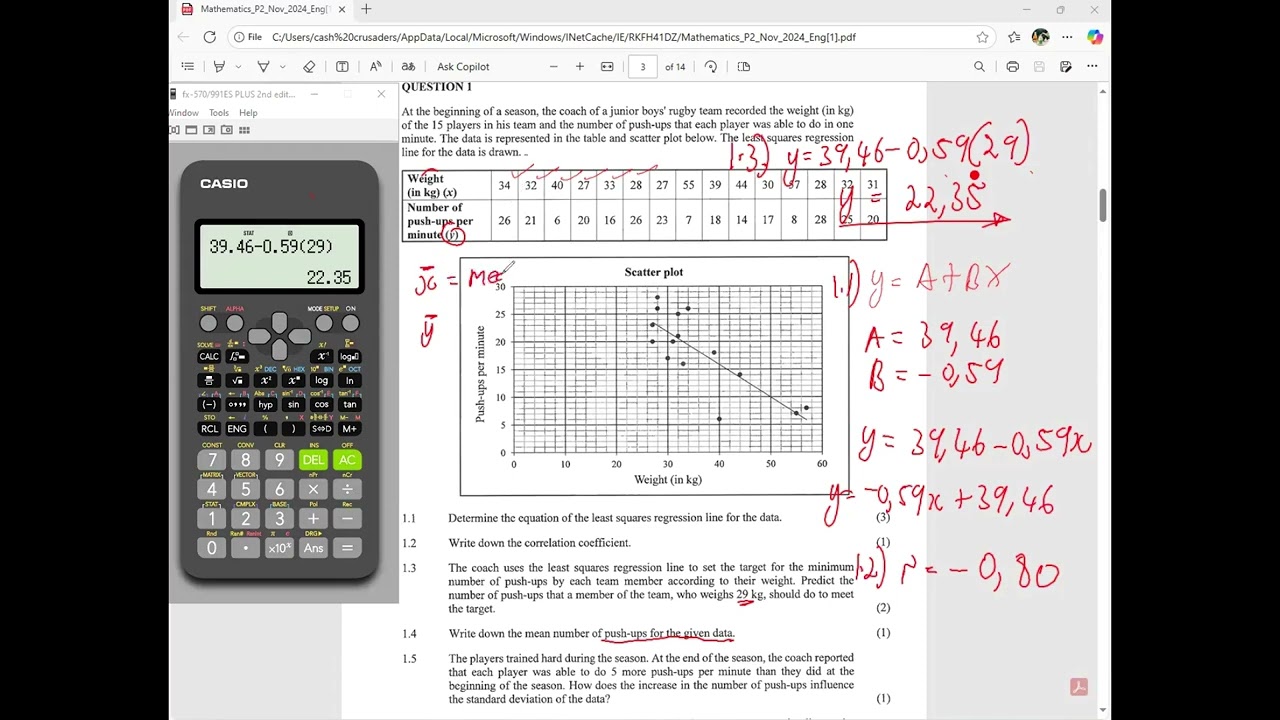Screen dimensions: 1280x720
Task: Click the equals key on the calculator
Action: pyautogui.click(x=347, y=548)
